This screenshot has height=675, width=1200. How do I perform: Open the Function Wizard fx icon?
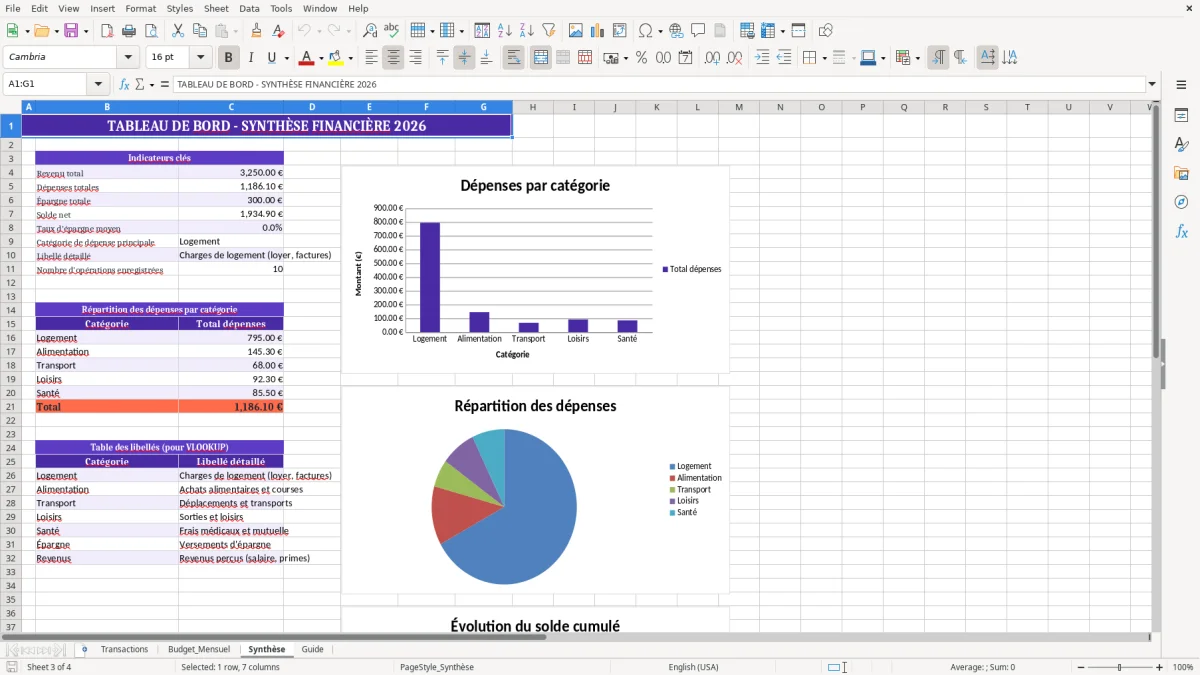pos(125,85)
